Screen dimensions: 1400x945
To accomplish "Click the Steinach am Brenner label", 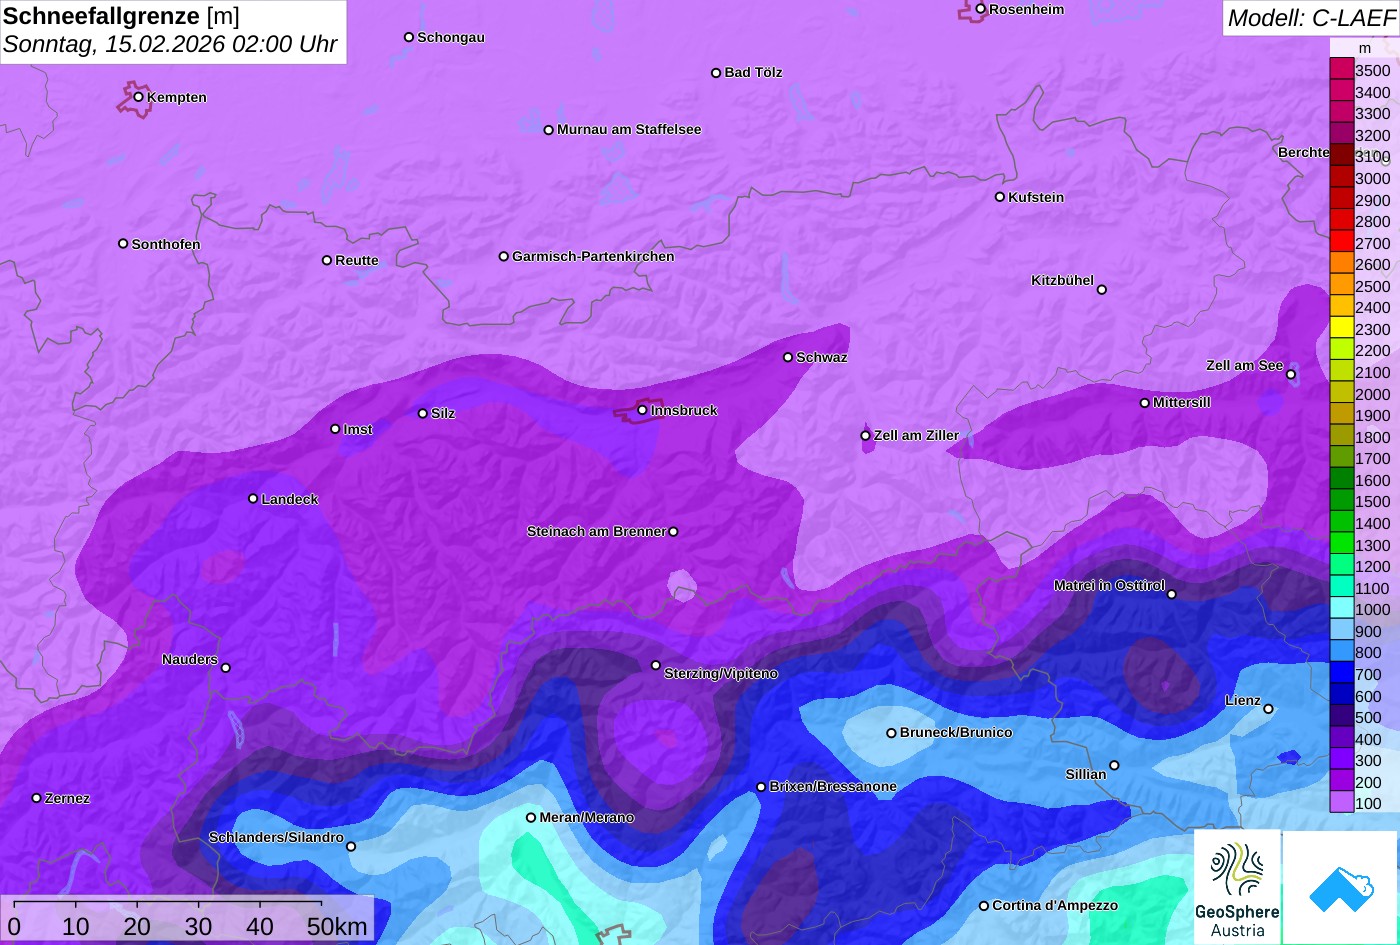I will coord(596,531).
